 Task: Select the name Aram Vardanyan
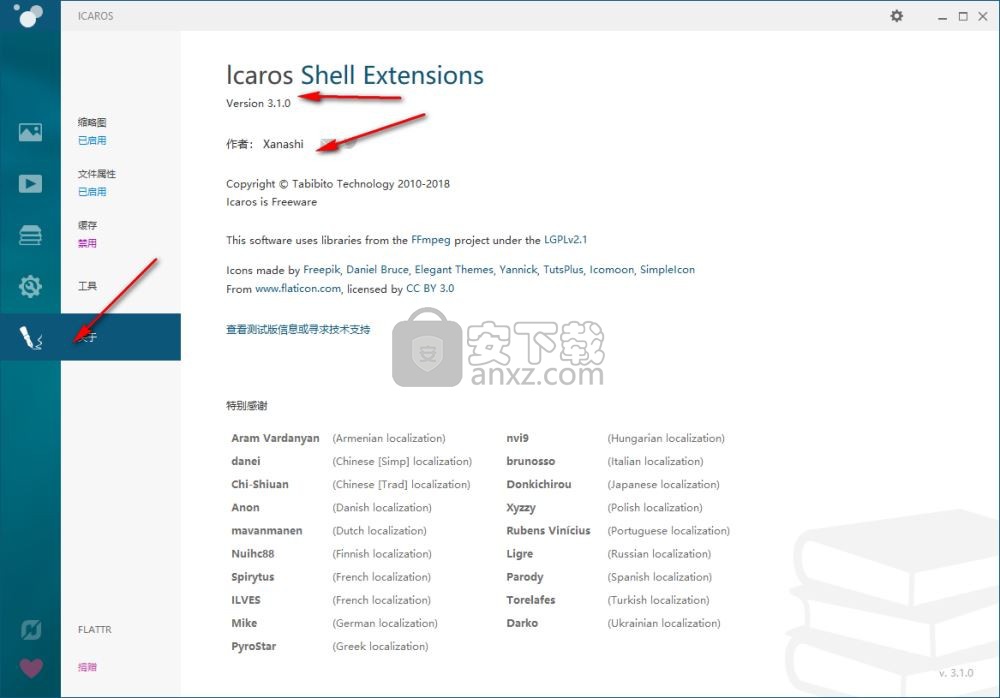coord(275,438)
